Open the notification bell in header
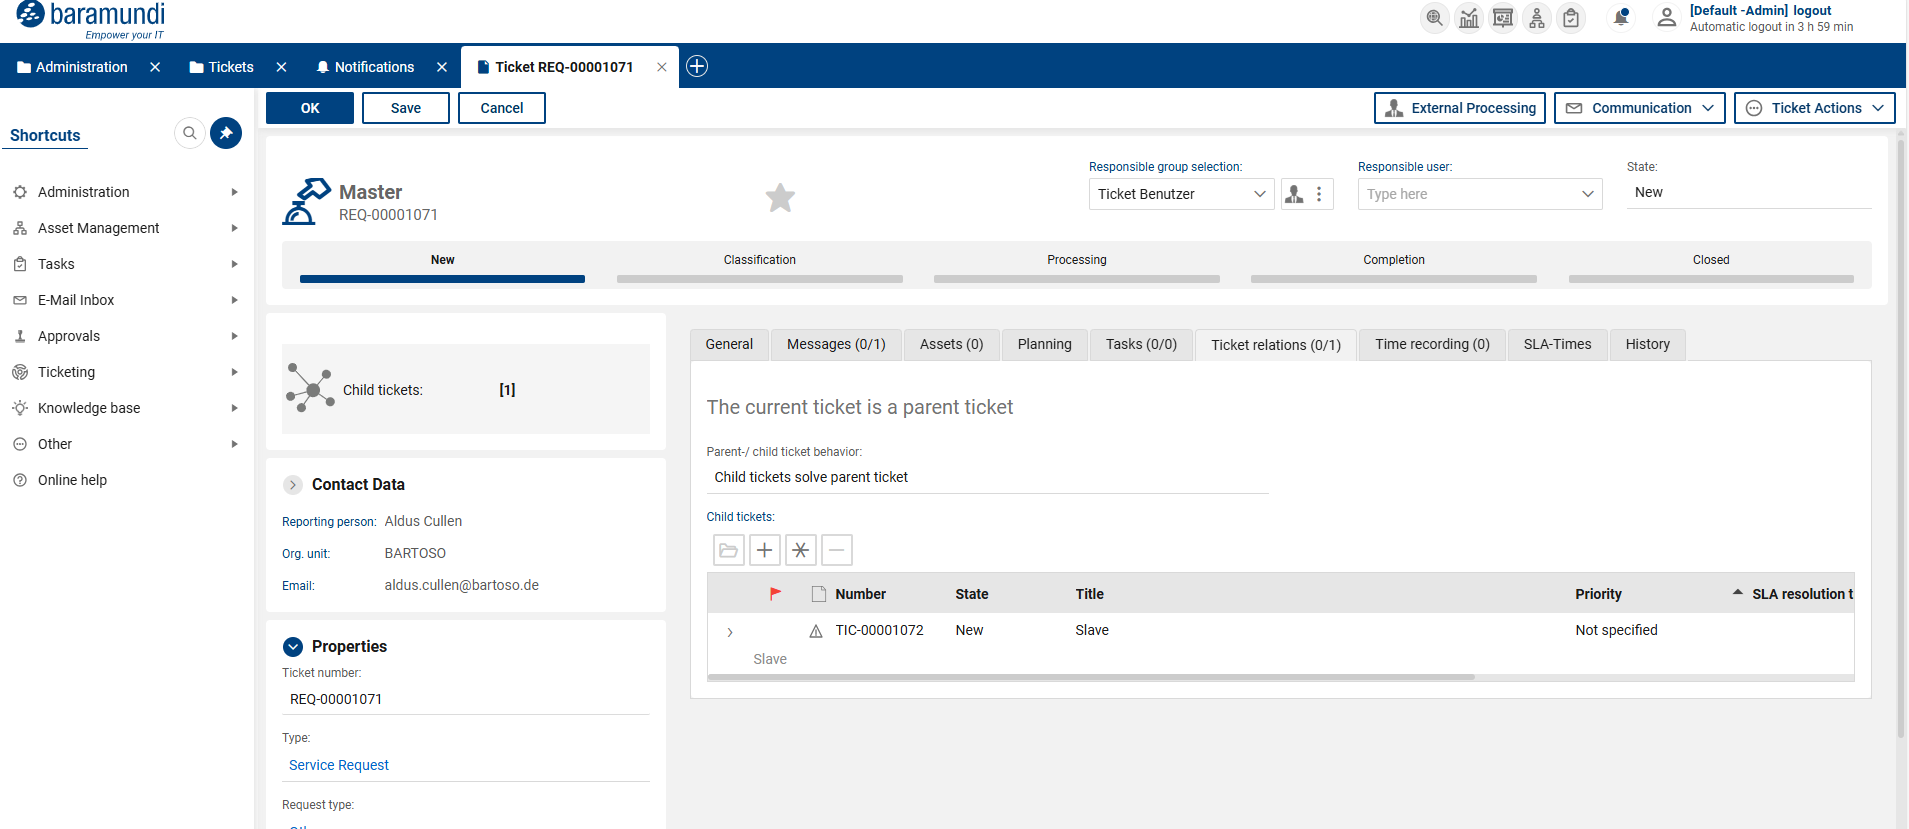Screen dimensions: 1909x829 [x=1621, y=17]
